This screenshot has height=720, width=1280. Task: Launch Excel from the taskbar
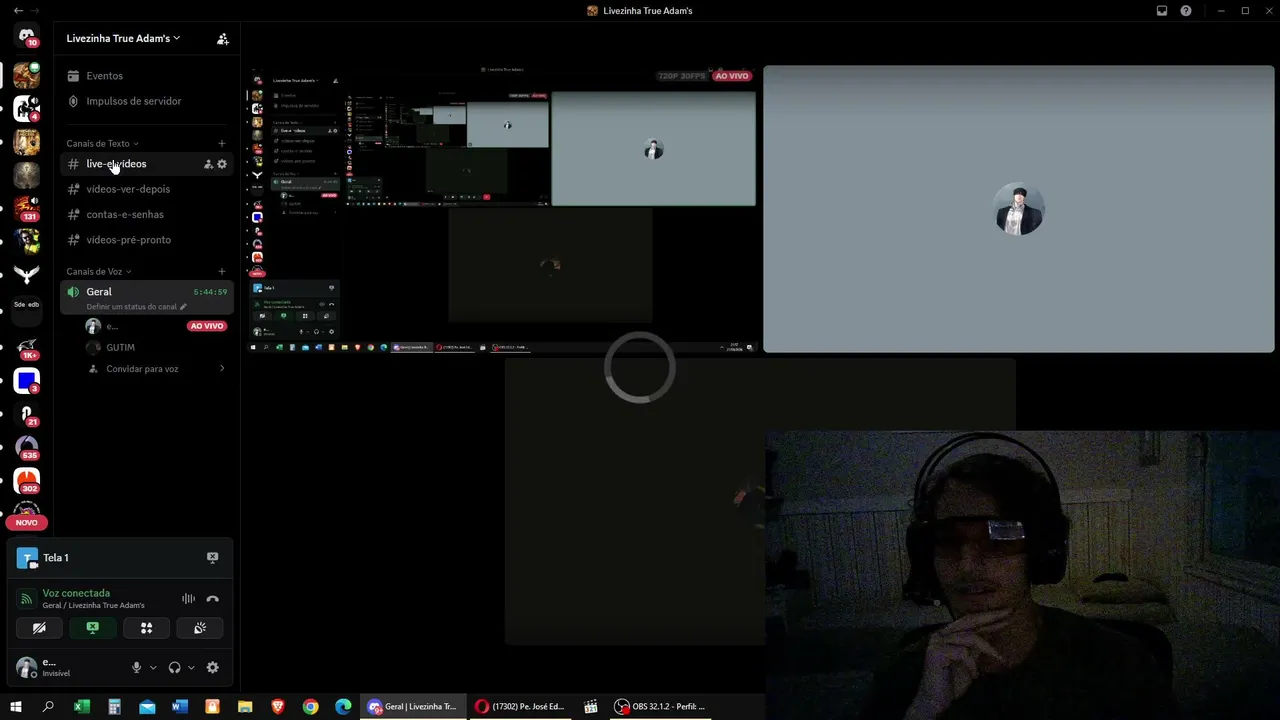82,706
